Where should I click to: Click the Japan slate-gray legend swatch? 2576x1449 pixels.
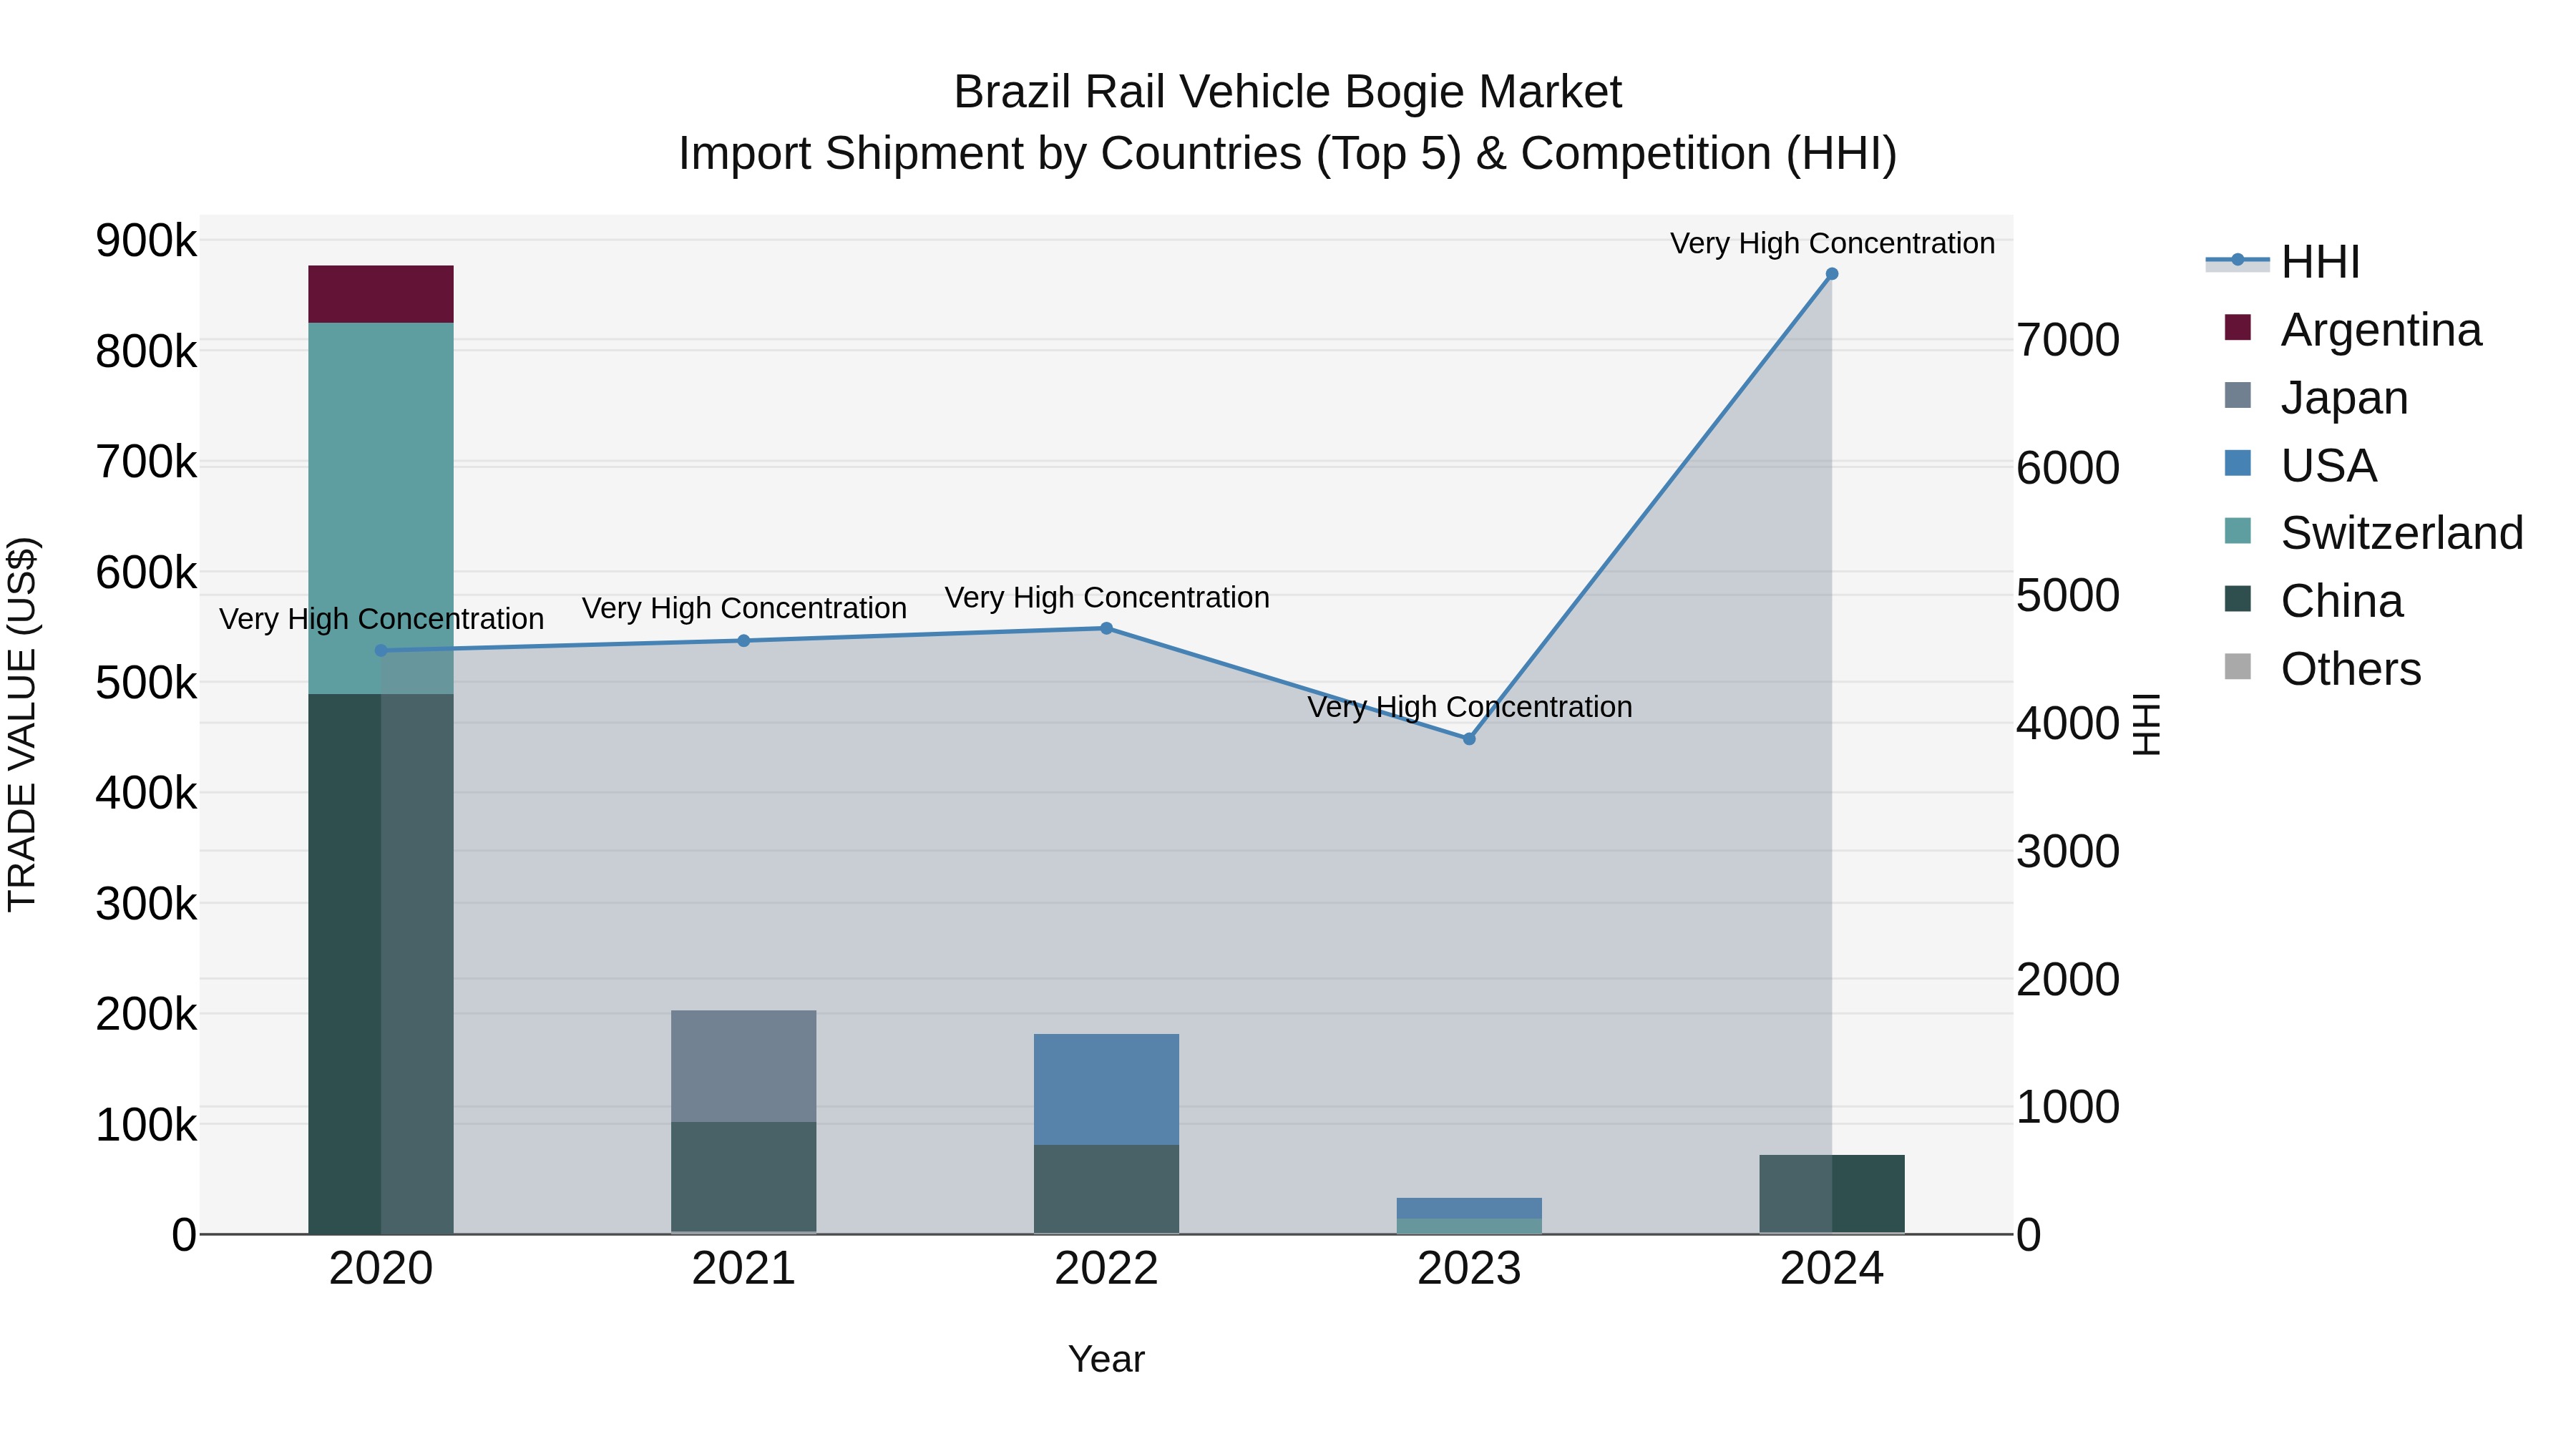pyautogui.click(x=2238, y=395)
